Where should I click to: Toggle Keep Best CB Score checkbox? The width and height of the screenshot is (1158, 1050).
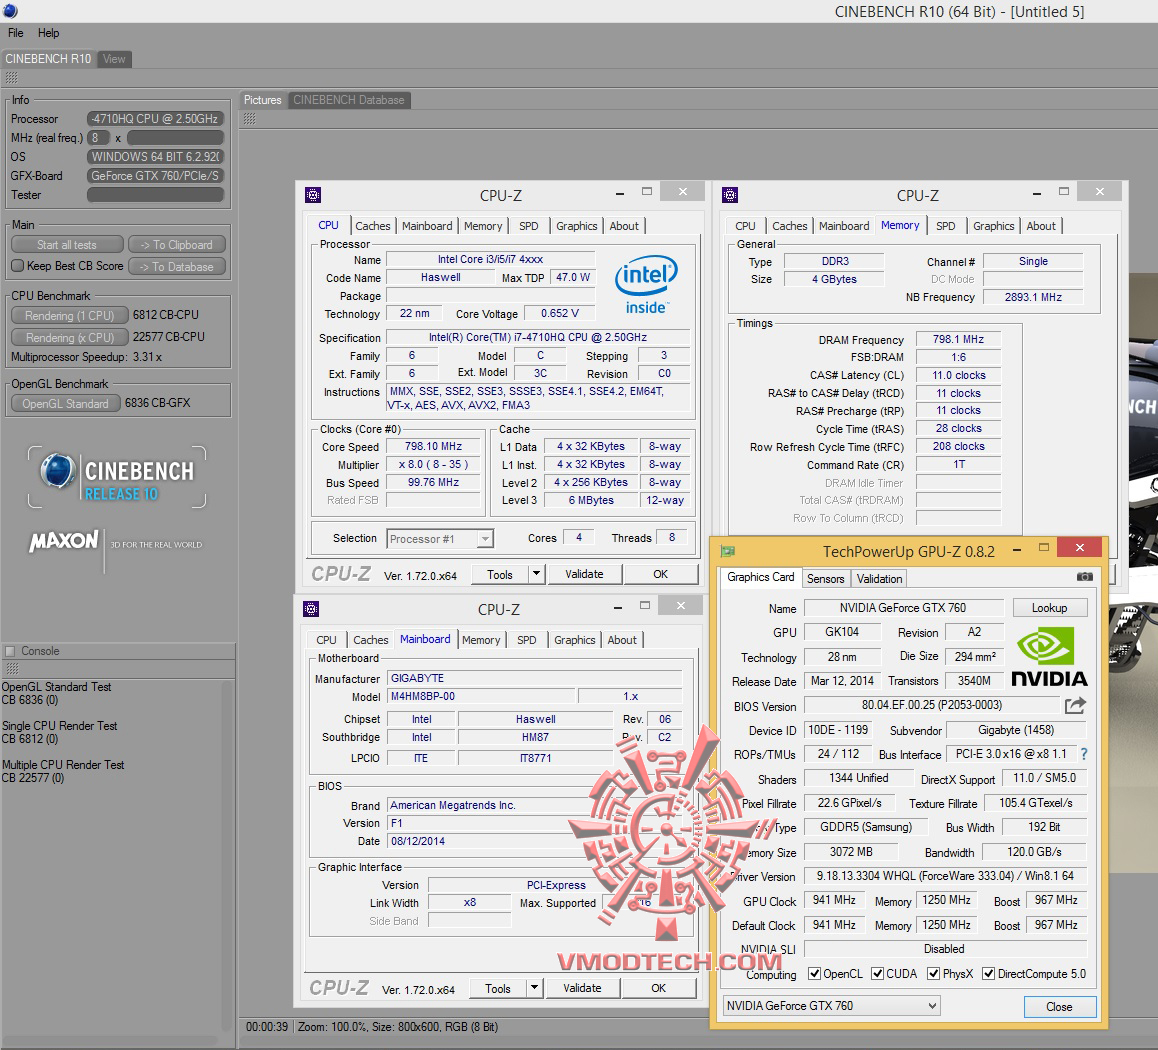18,265
